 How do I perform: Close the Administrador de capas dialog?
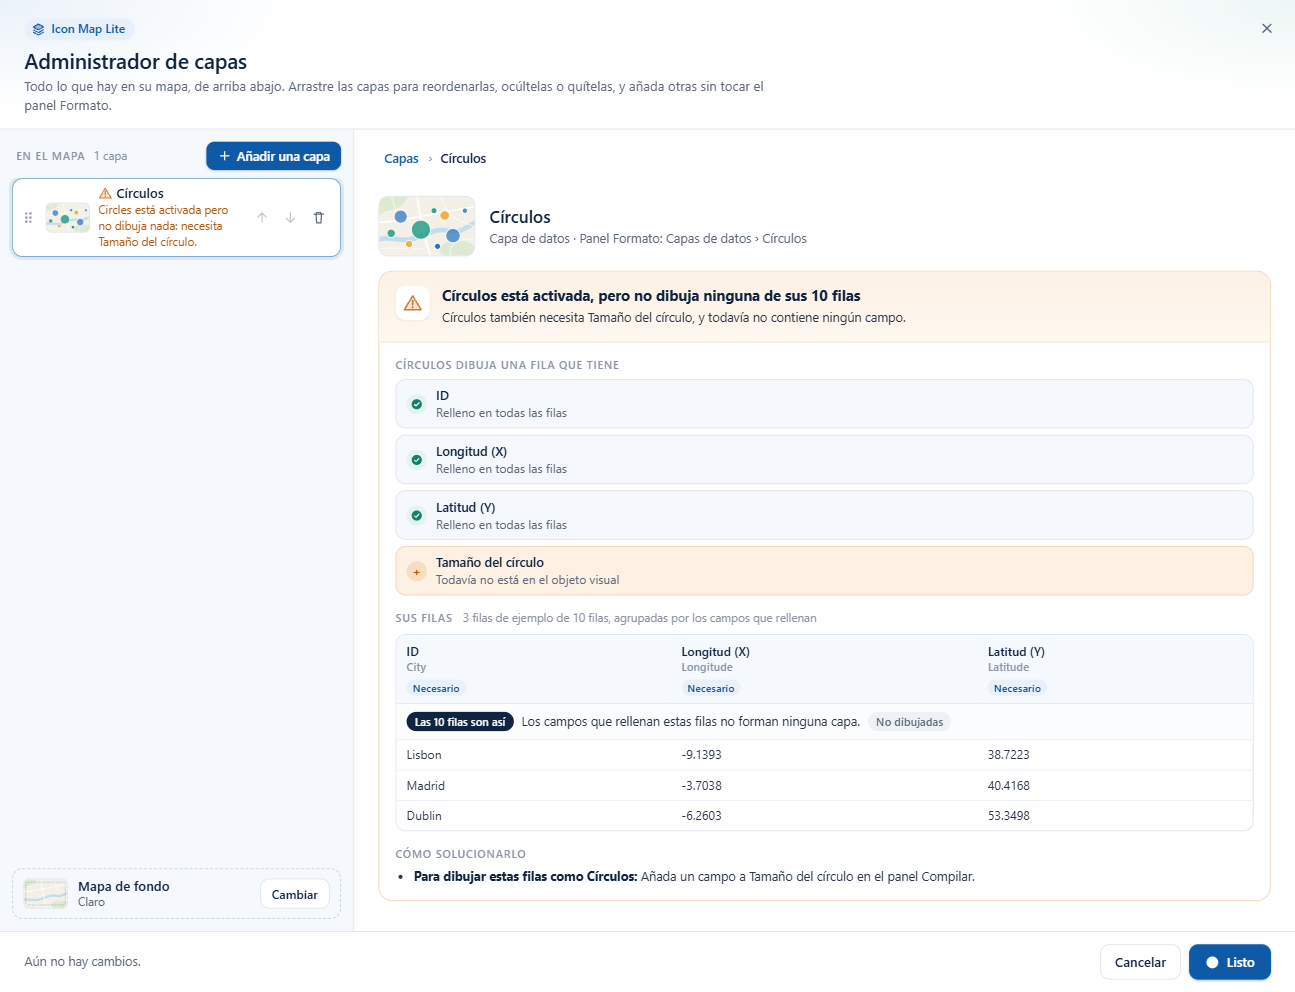tap(1267, 28)
